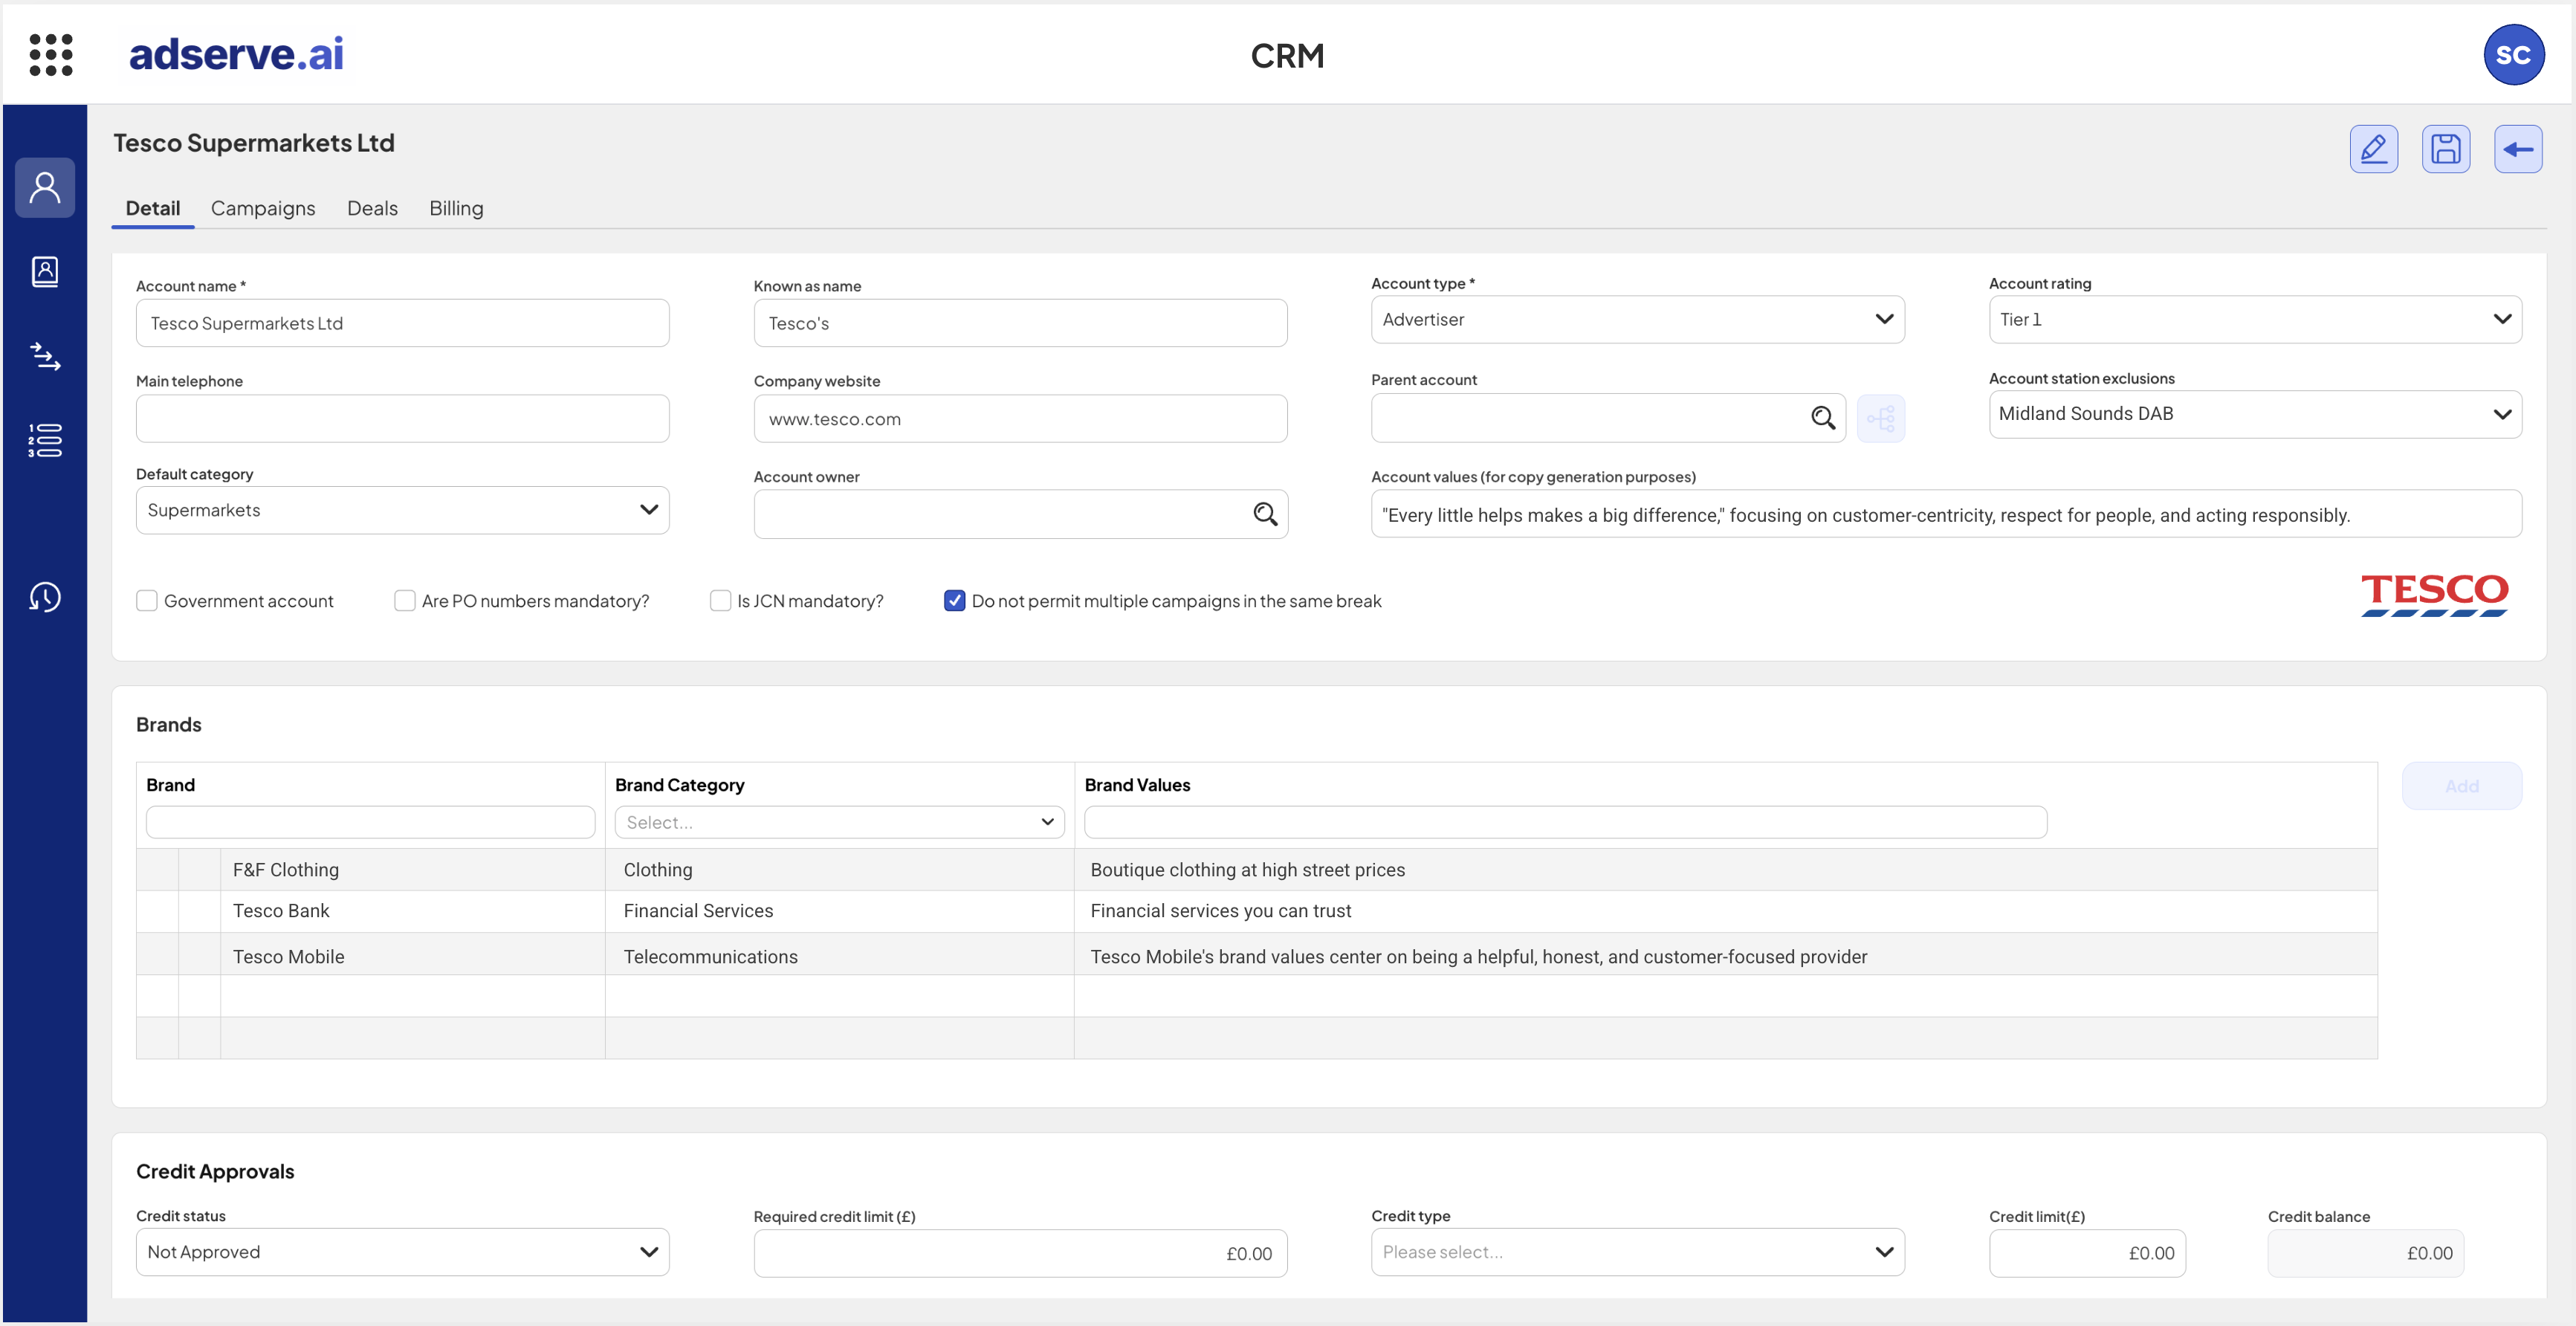Open the transfer arrows icon in sidebar

coord(45,356)
